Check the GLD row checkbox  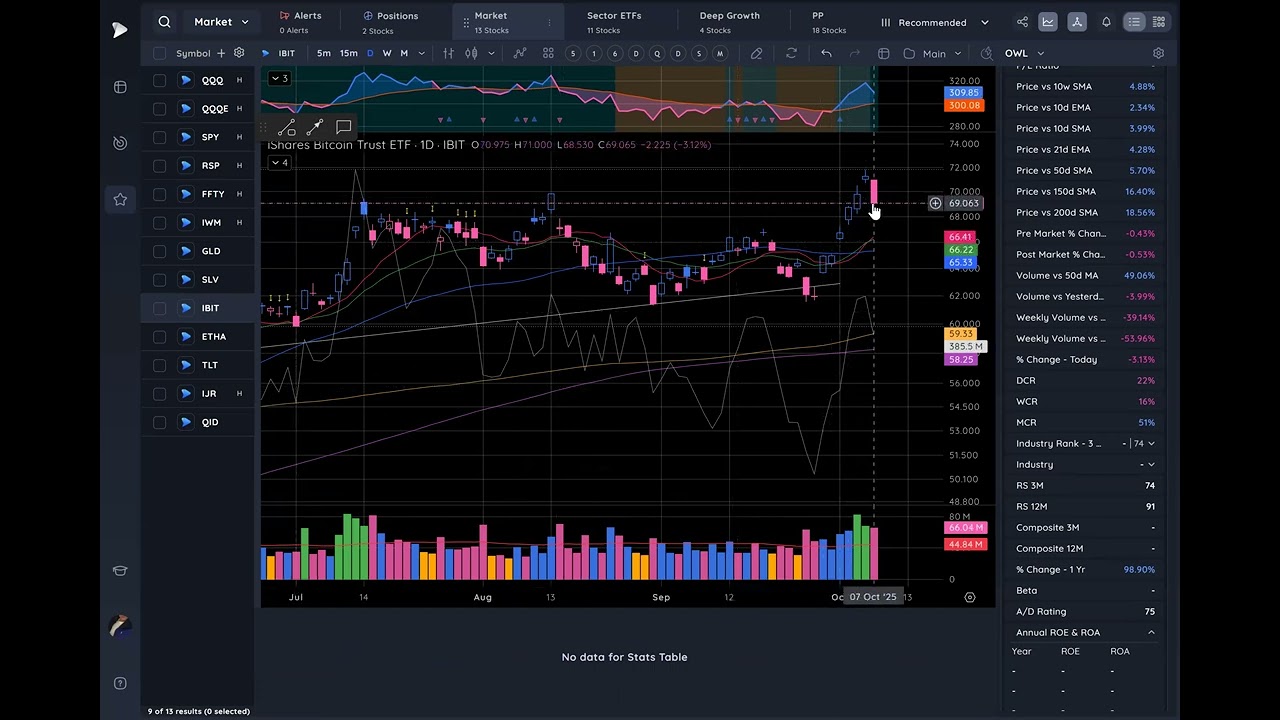tap(159, 251)
